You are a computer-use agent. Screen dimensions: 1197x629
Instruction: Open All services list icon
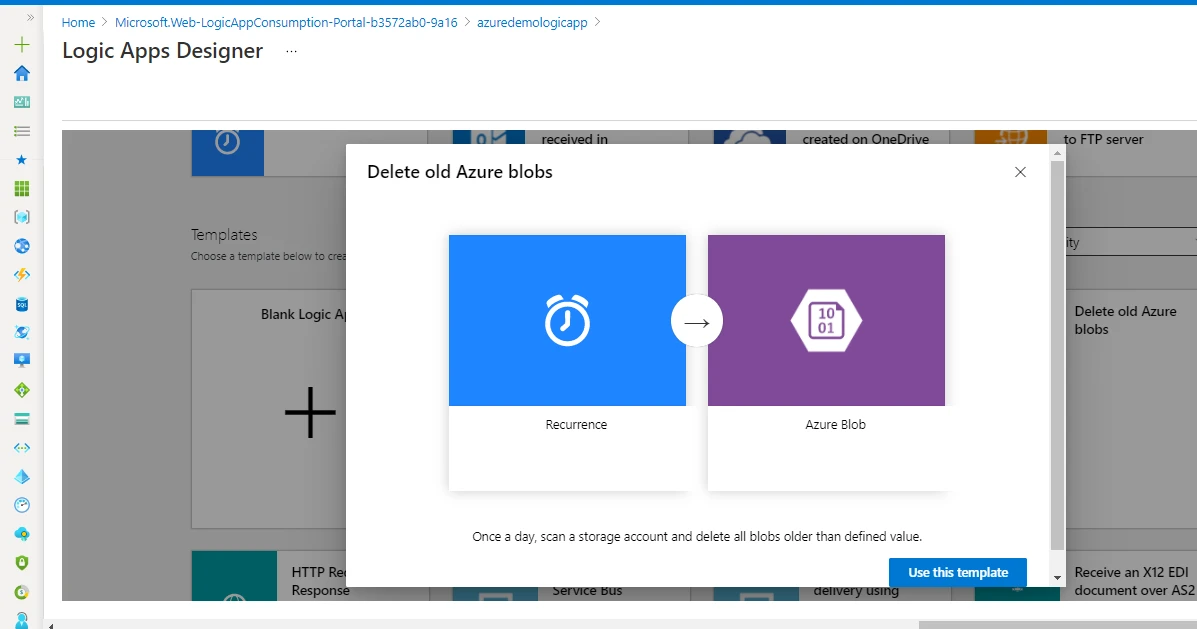(21, 129)
